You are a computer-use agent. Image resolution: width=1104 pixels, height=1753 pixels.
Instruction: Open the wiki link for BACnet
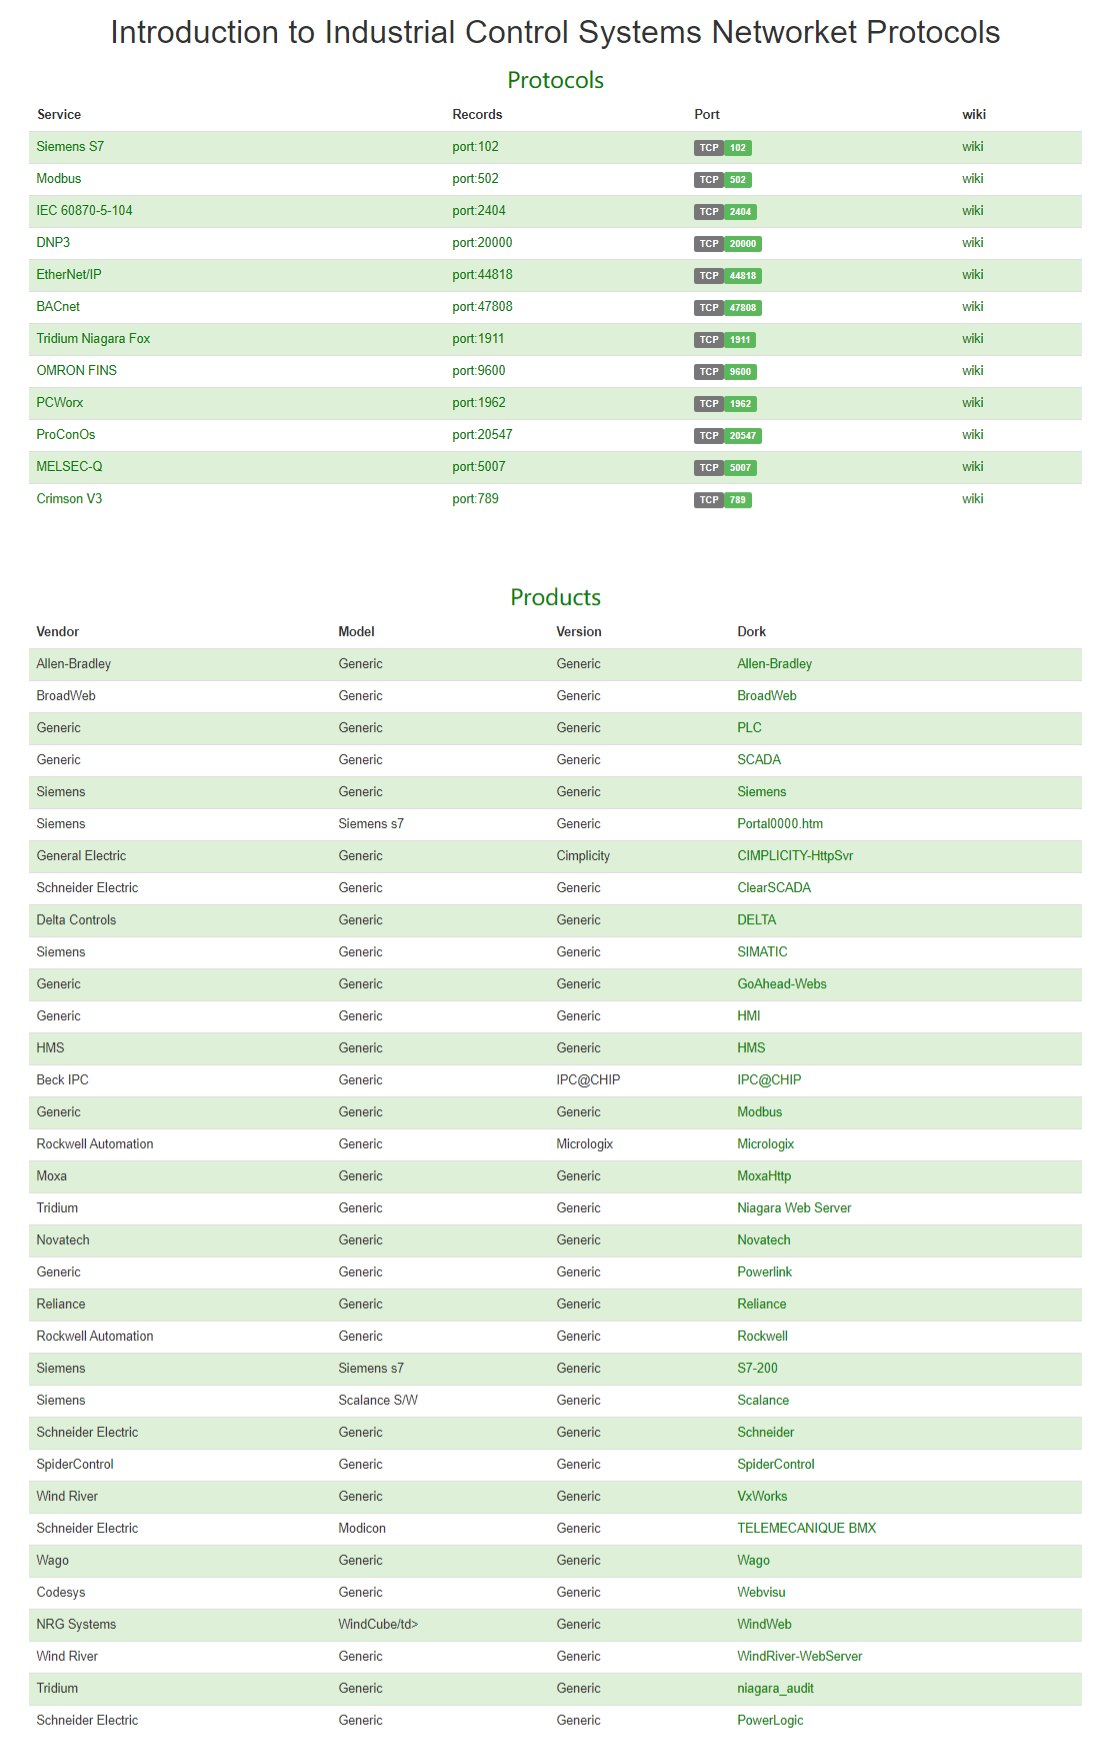click(x=973, y=307)
